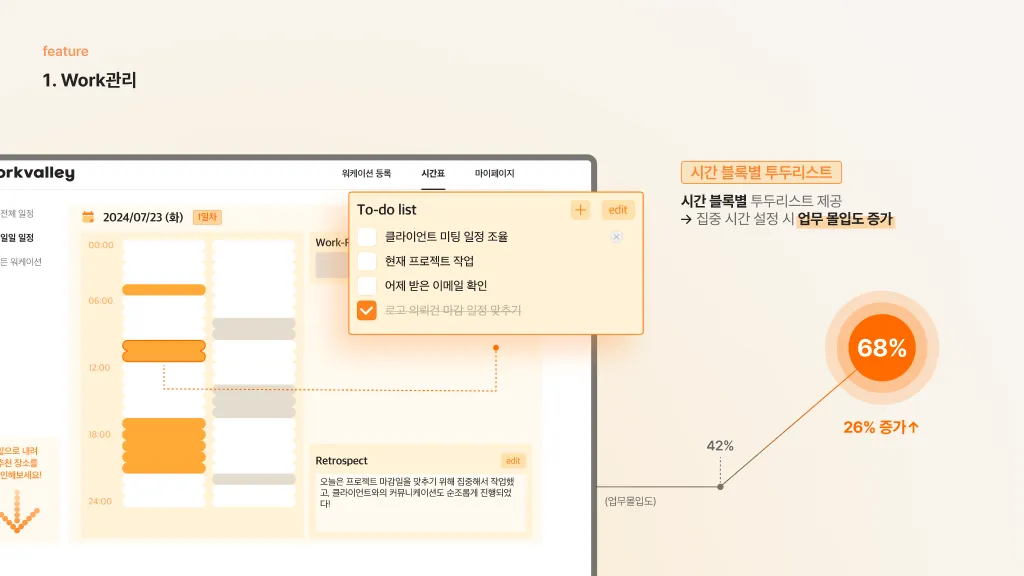This screenshot has height=576, width=1024.
Task: Click the 현재 프로젝트 작업 task text
Action: point(429,261)
